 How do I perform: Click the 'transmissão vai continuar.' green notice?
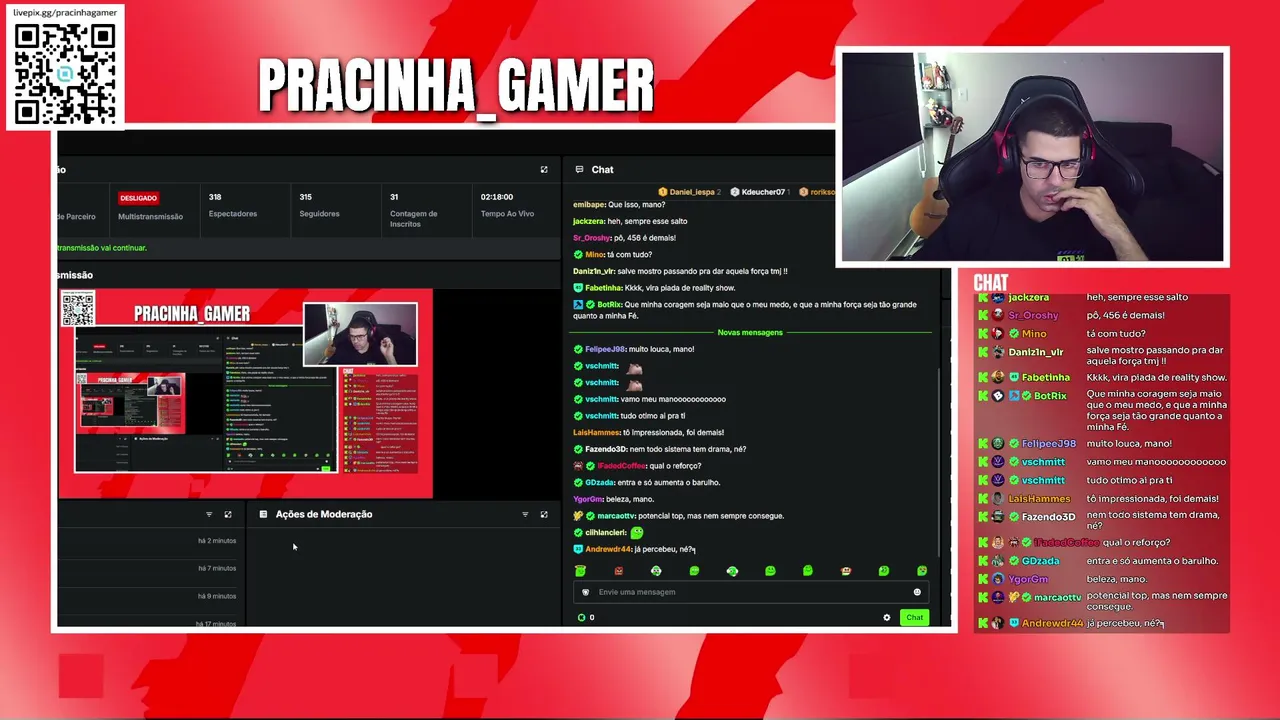tap(102, 248)
